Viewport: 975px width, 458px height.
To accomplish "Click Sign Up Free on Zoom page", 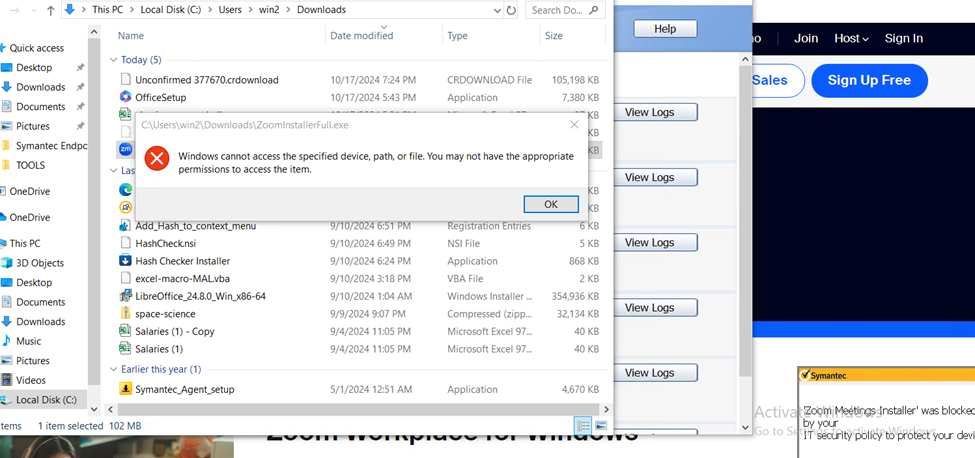I will pos(869,80).
